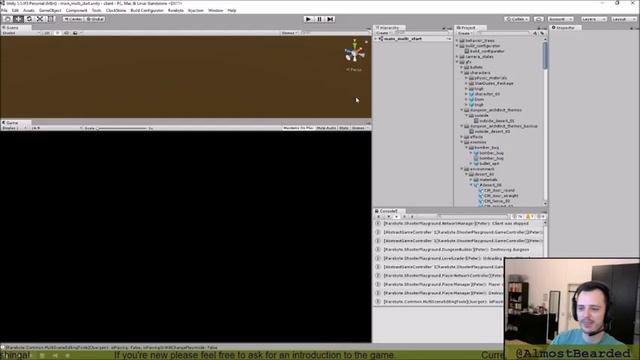
Task: Click the Project panel search field
Action: pyautogui.click(x=504, y=33)
